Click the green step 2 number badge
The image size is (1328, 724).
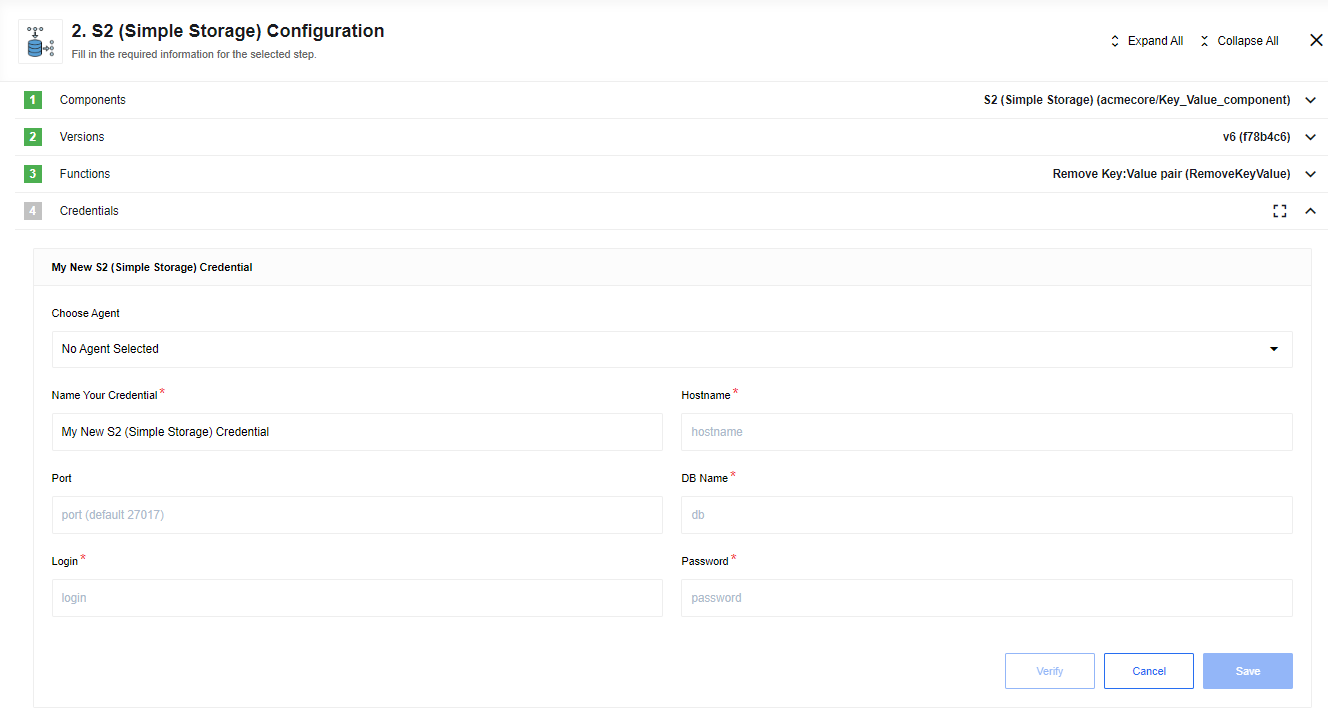(x=33, y=137)
